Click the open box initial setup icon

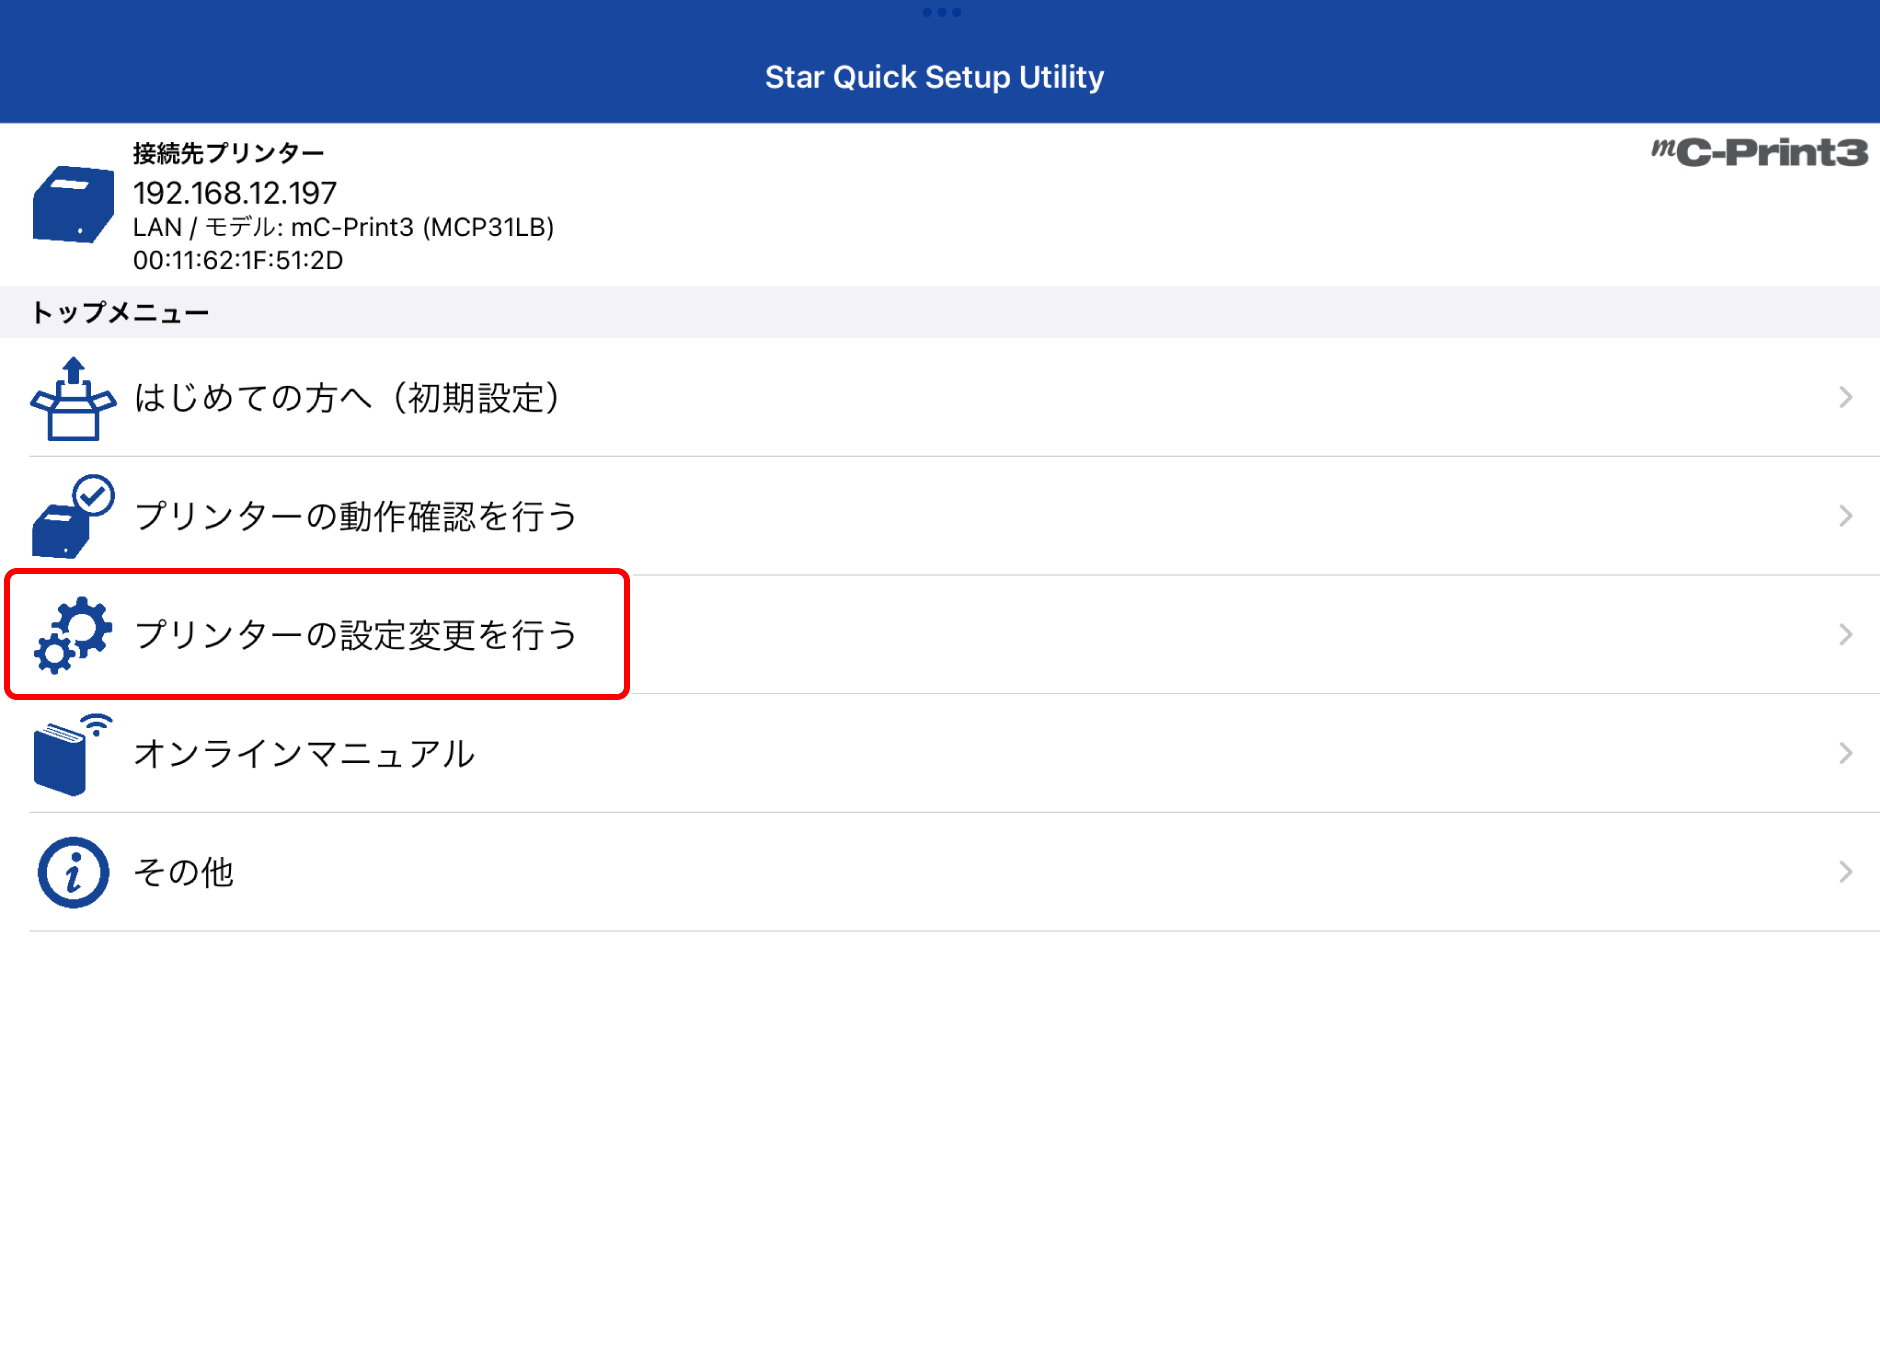coord(73,399)
